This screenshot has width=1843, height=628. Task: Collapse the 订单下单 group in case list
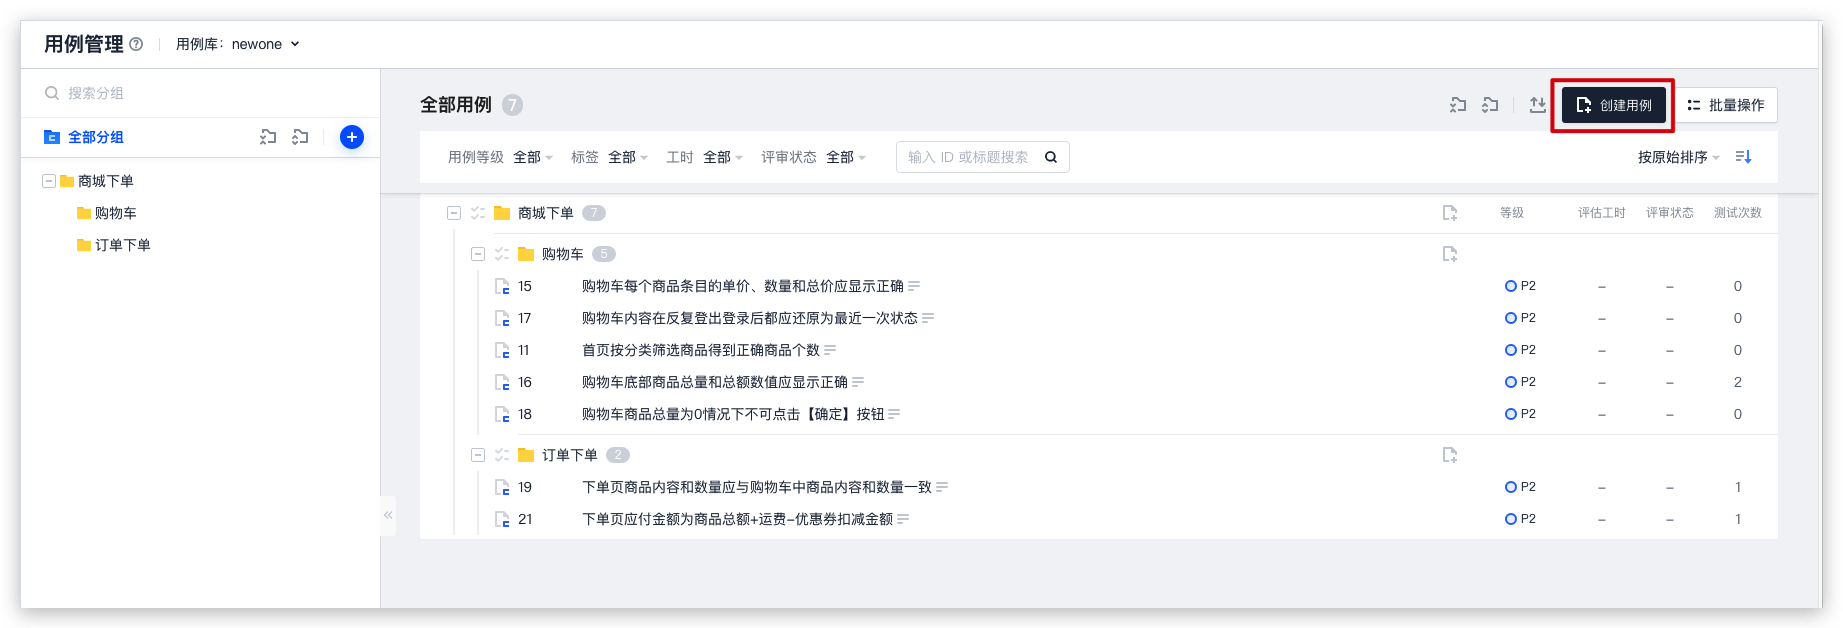pos(478,455)
